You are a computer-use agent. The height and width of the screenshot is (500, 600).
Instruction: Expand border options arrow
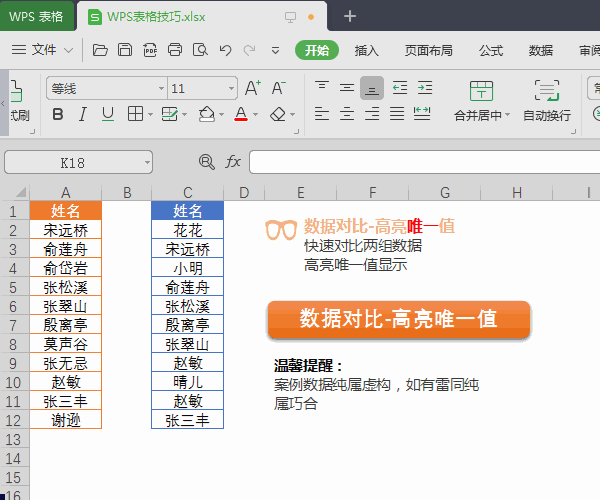pos(150,114)
